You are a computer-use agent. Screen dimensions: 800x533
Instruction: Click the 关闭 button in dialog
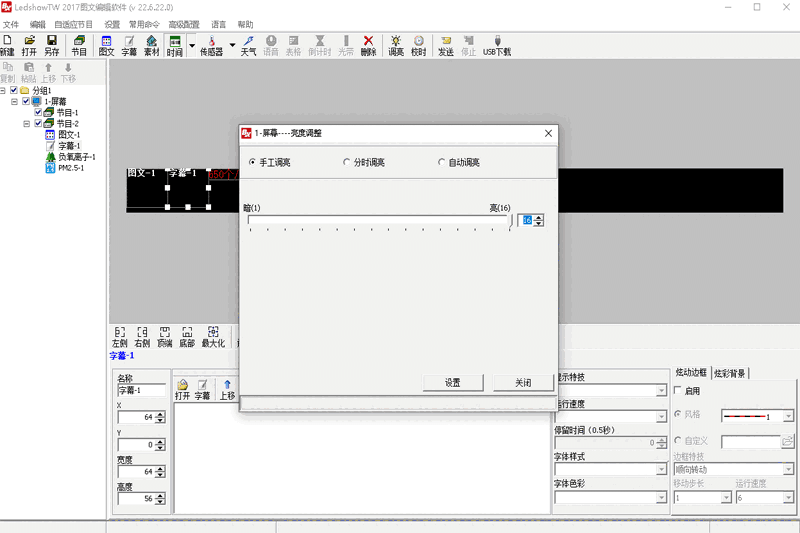click(x=523, y=383)
